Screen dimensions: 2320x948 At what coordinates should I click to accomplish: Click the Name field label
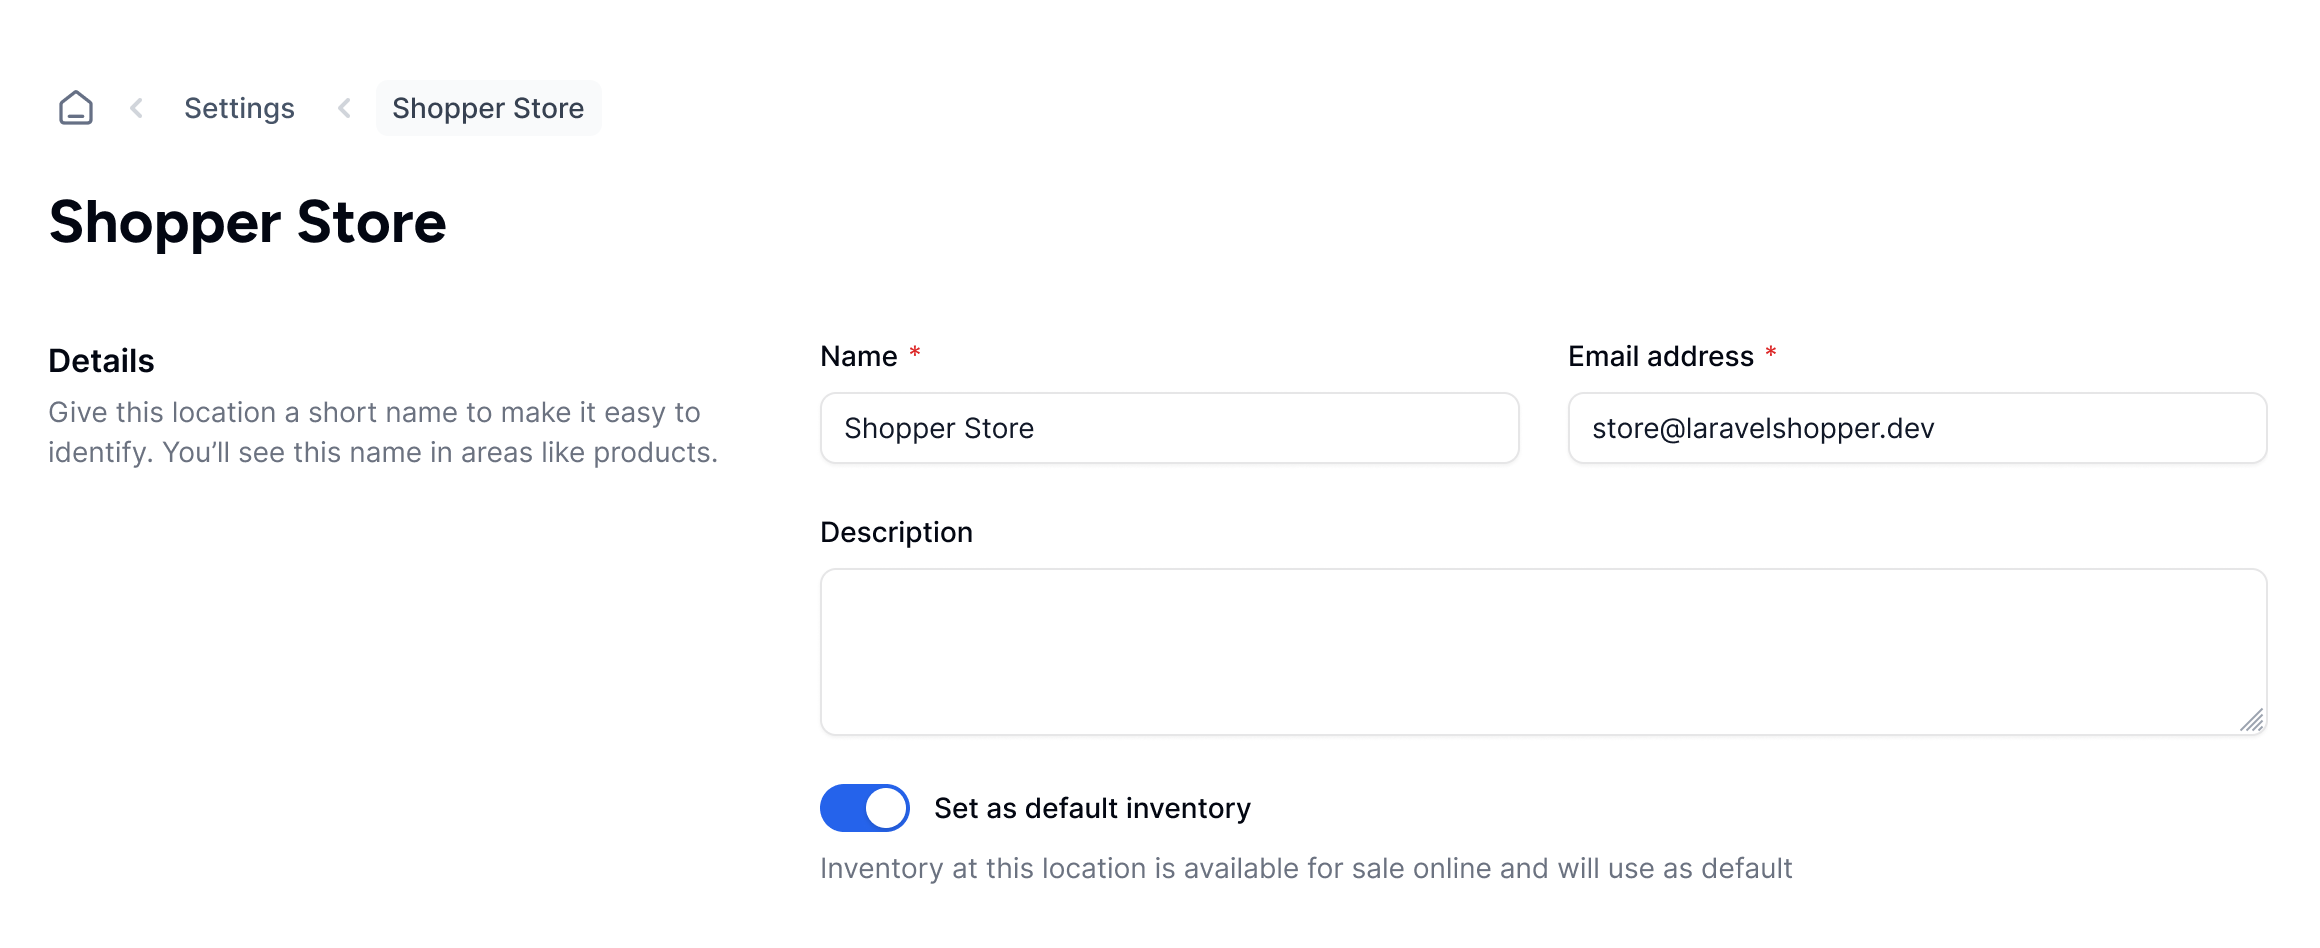[858, 356]
